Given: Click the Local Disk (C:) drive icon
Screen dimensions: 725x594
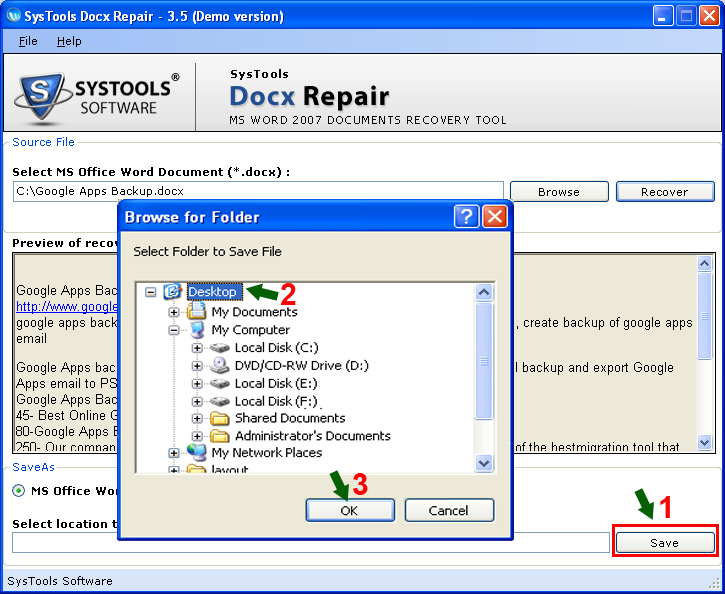Looking at the screenshot, I should click(220, 348).
